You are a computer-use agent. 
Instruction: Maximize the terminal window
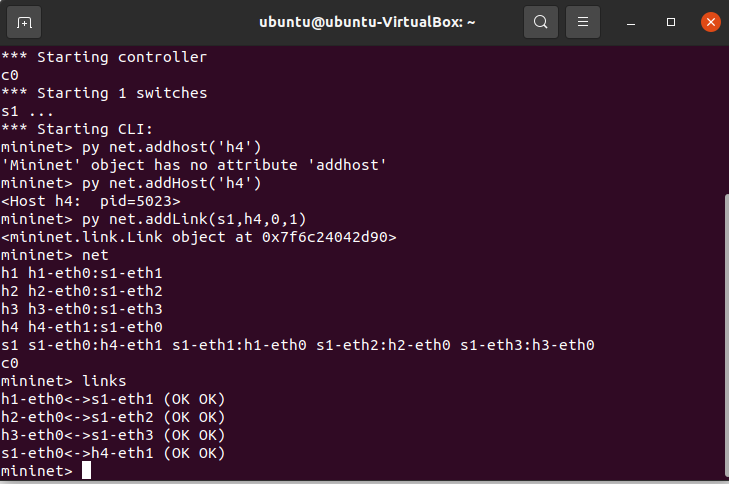670,22
